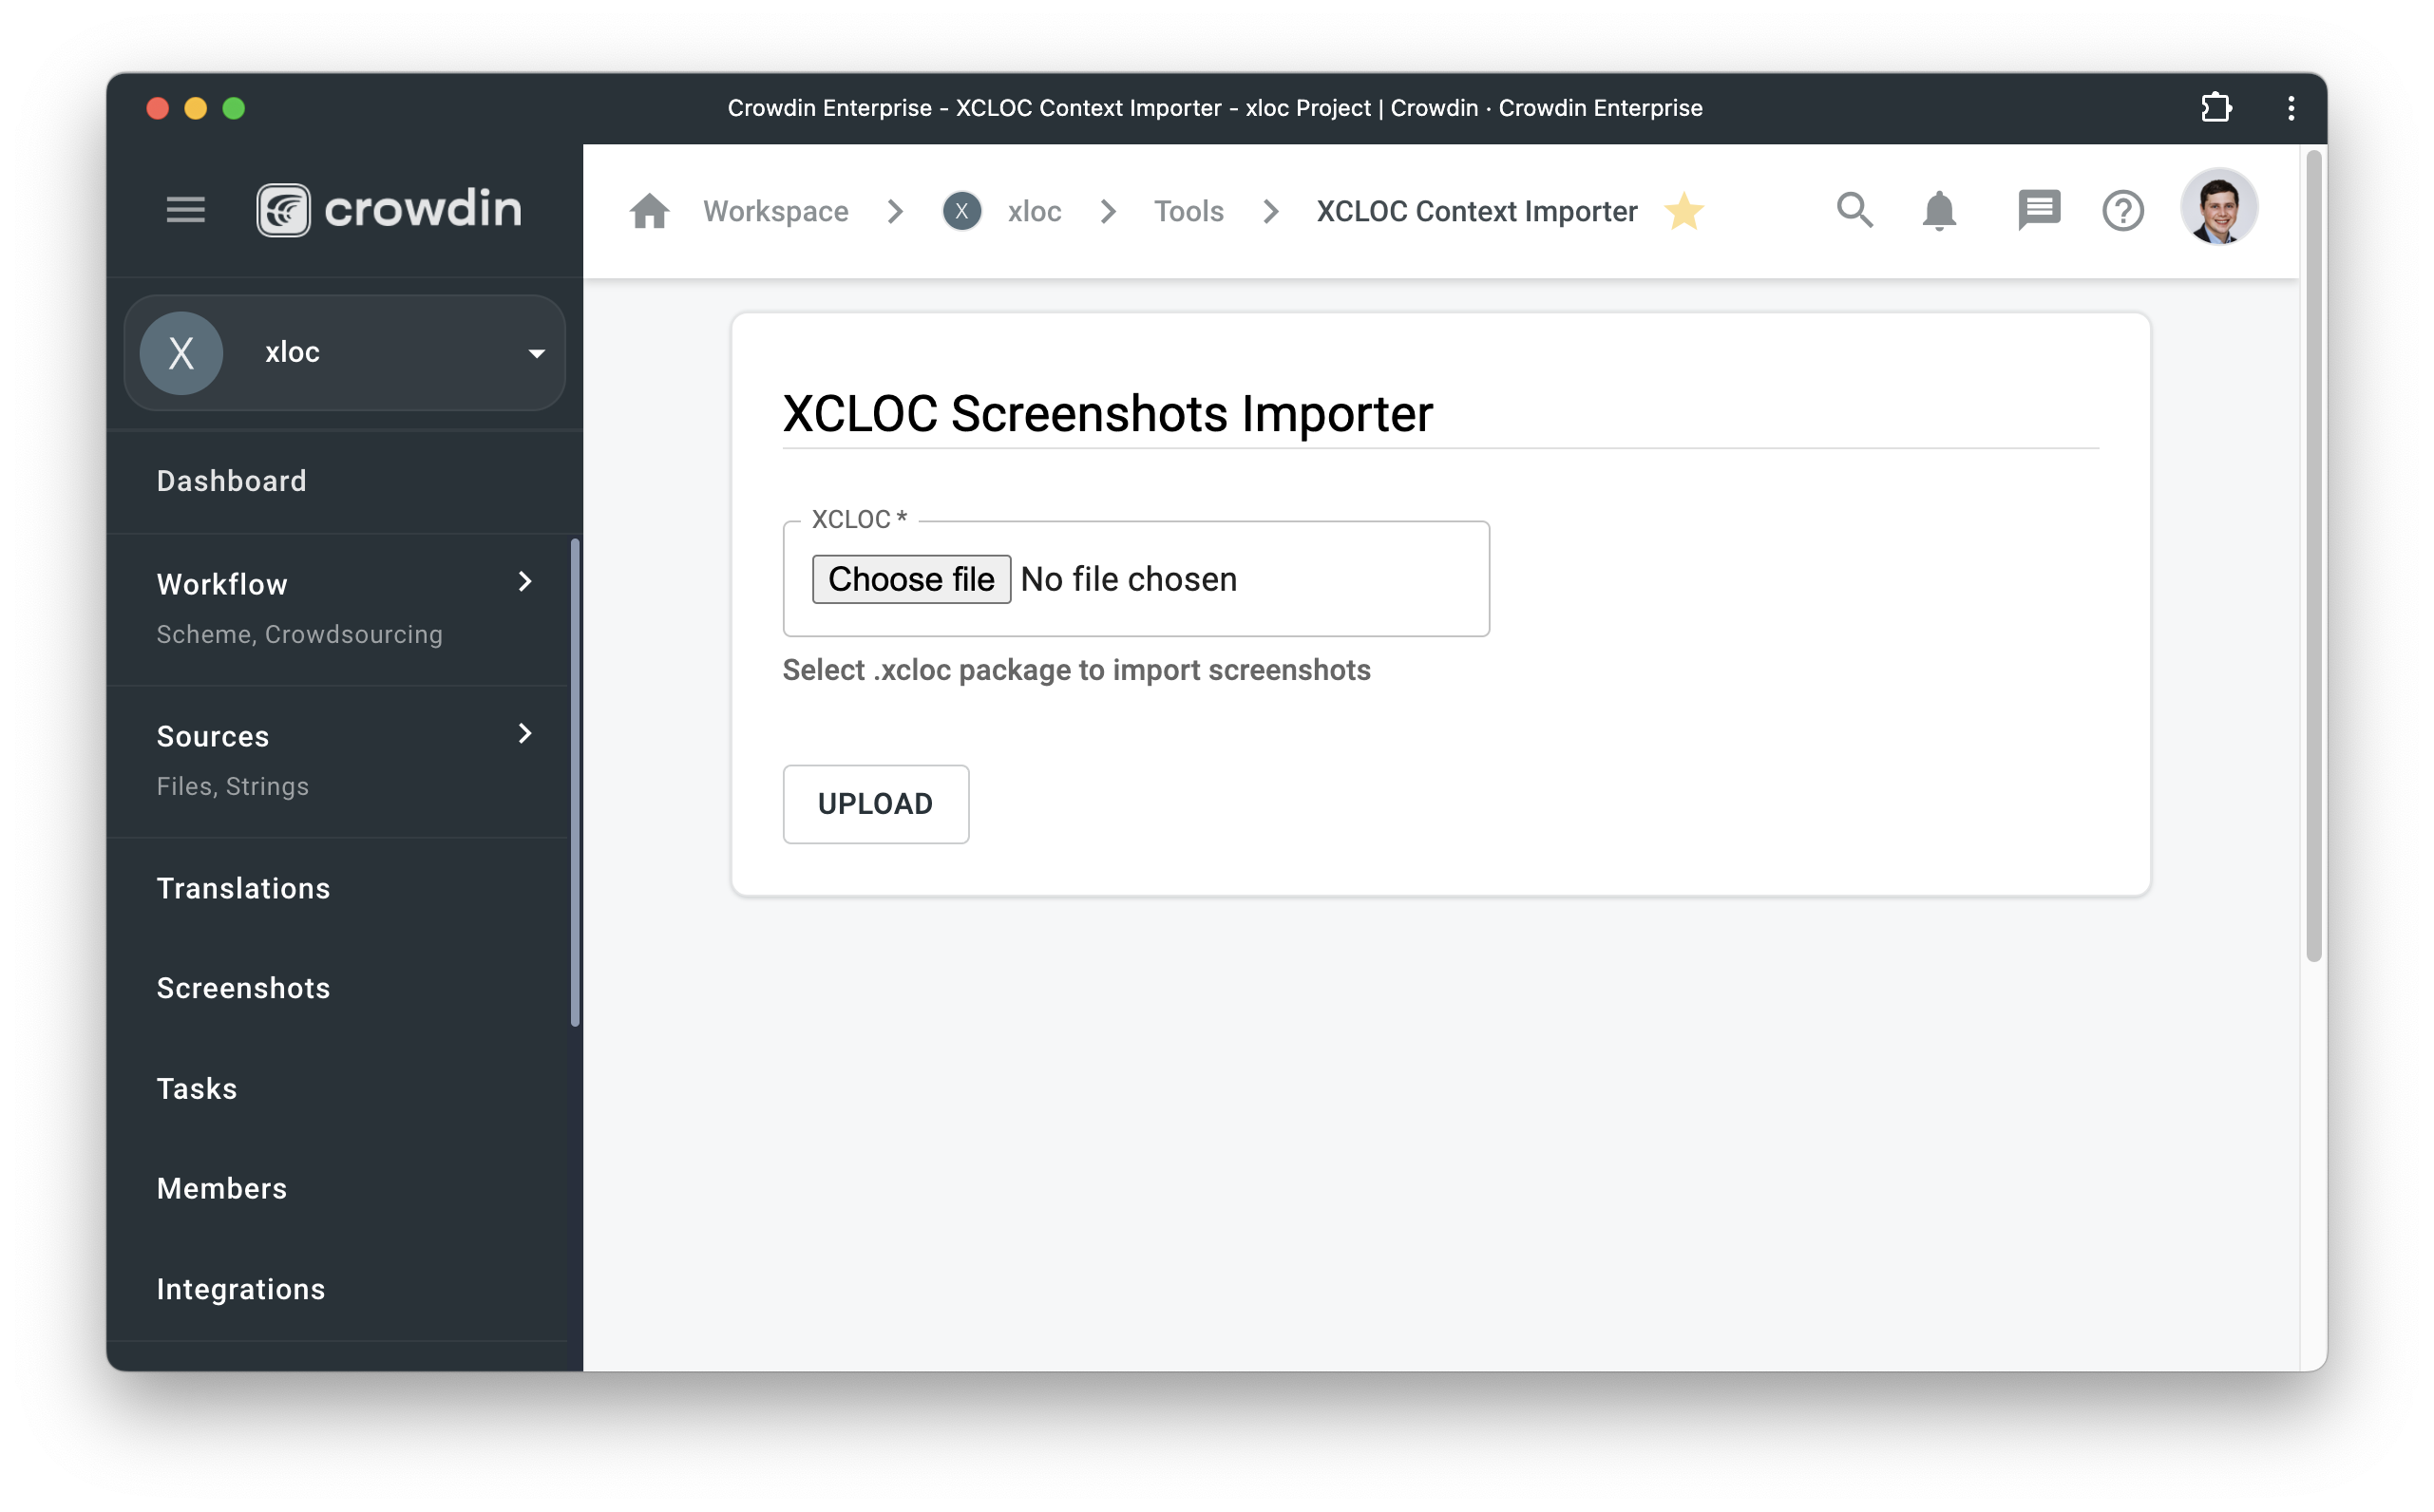Screen dimensions: 2434x1512
Task: Open Members in the sidebar
Action: click(x=222, y=1188)
